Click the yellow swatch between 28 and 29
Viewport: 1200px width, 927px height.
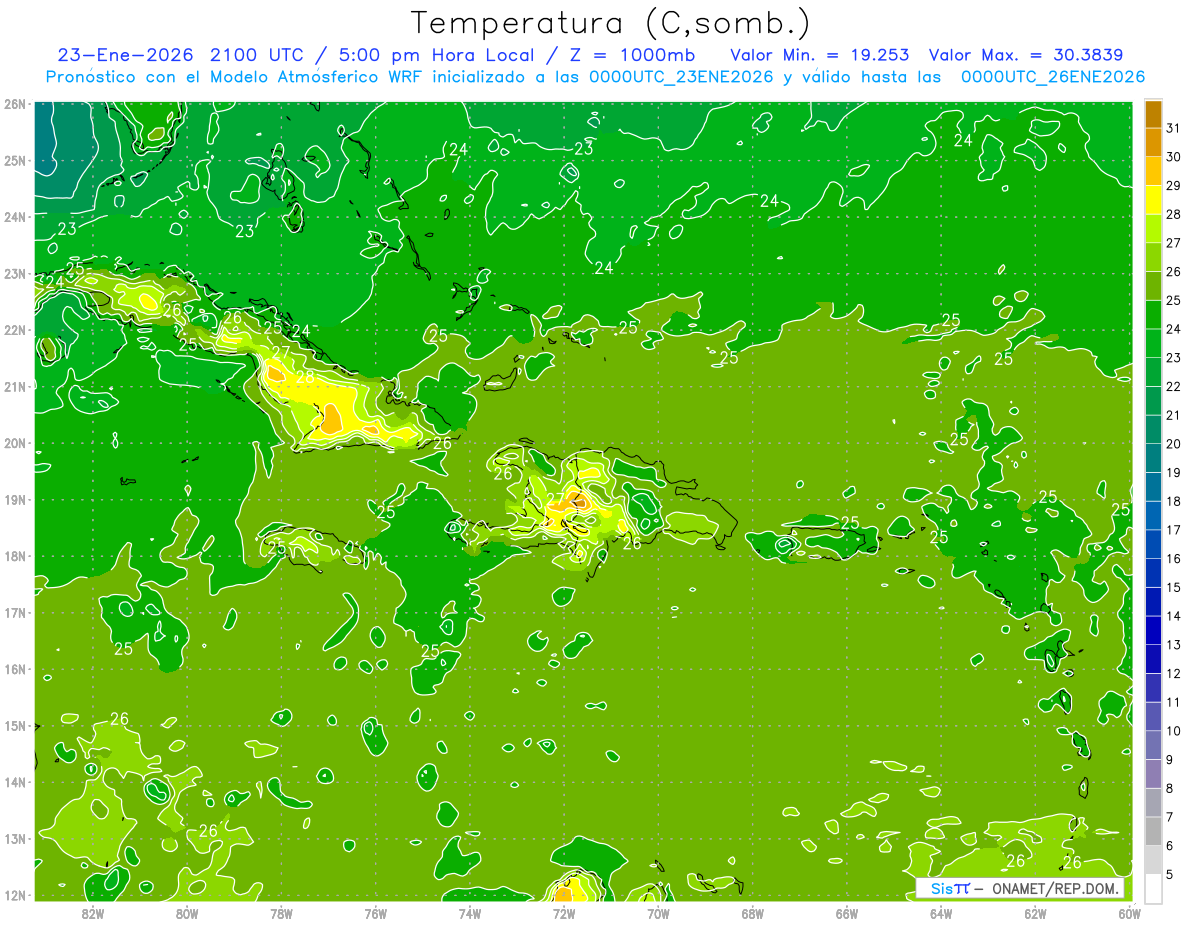(x=1153, y=200)
